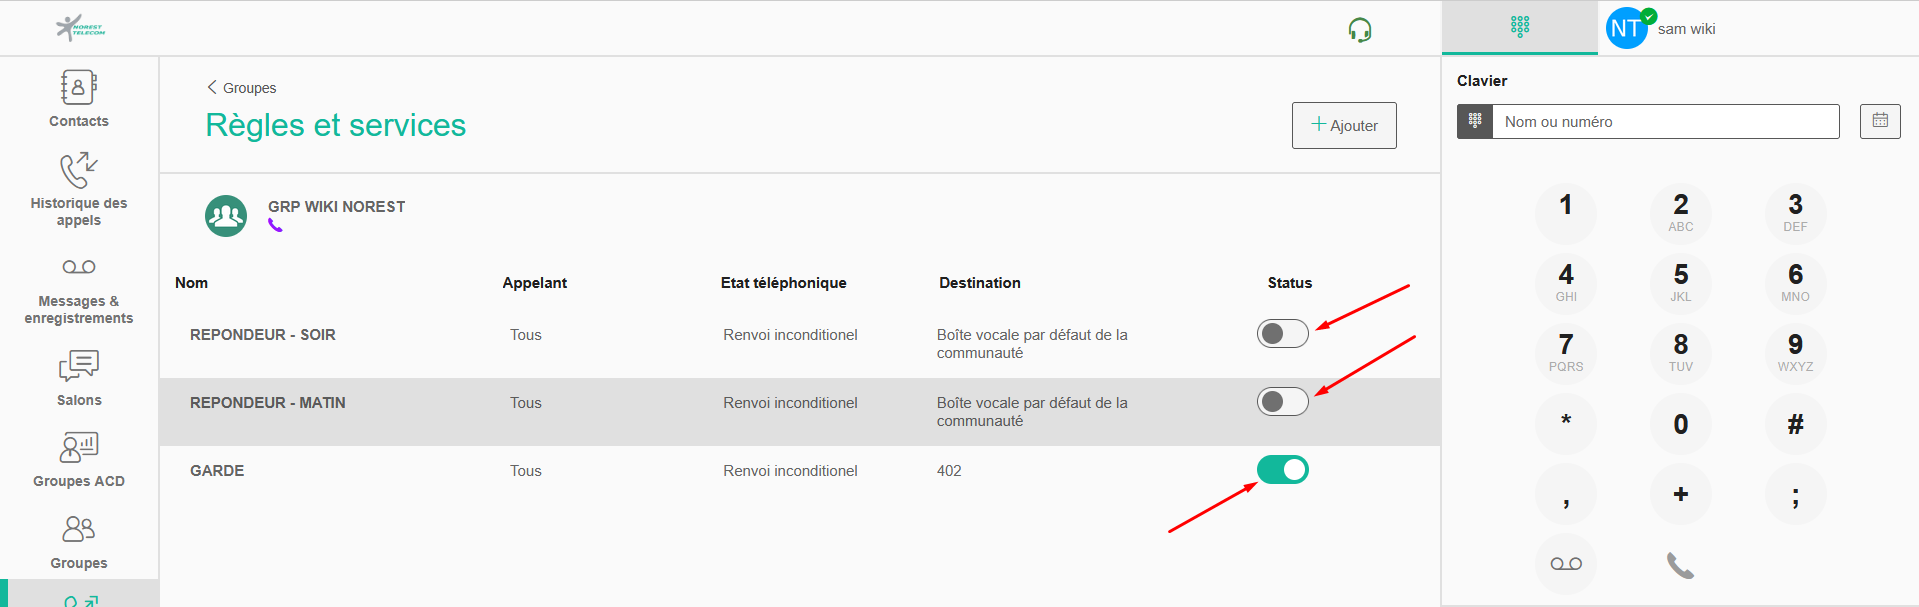The width and height of the screenshot is (1919, 607).
Task: Click the REPONDEUR - MATIN destination Boîte vocale text
Action: [1032, 412]
